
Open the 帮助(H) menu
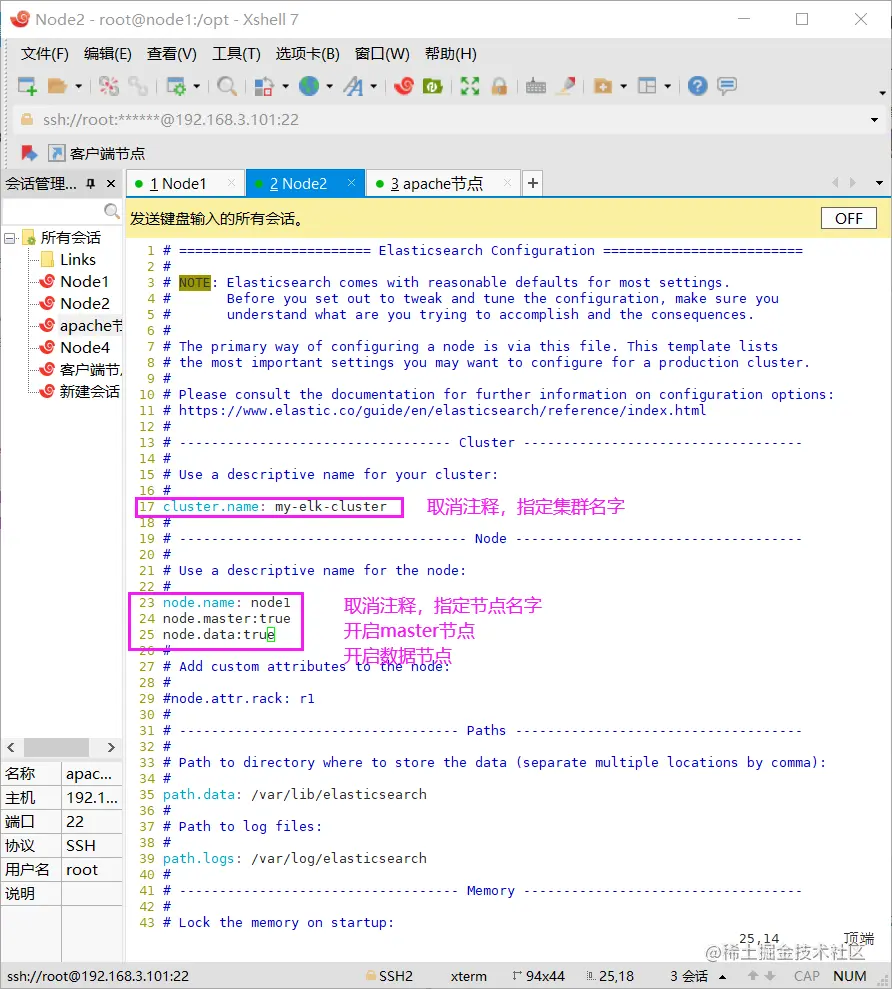(x=450, y=54)
